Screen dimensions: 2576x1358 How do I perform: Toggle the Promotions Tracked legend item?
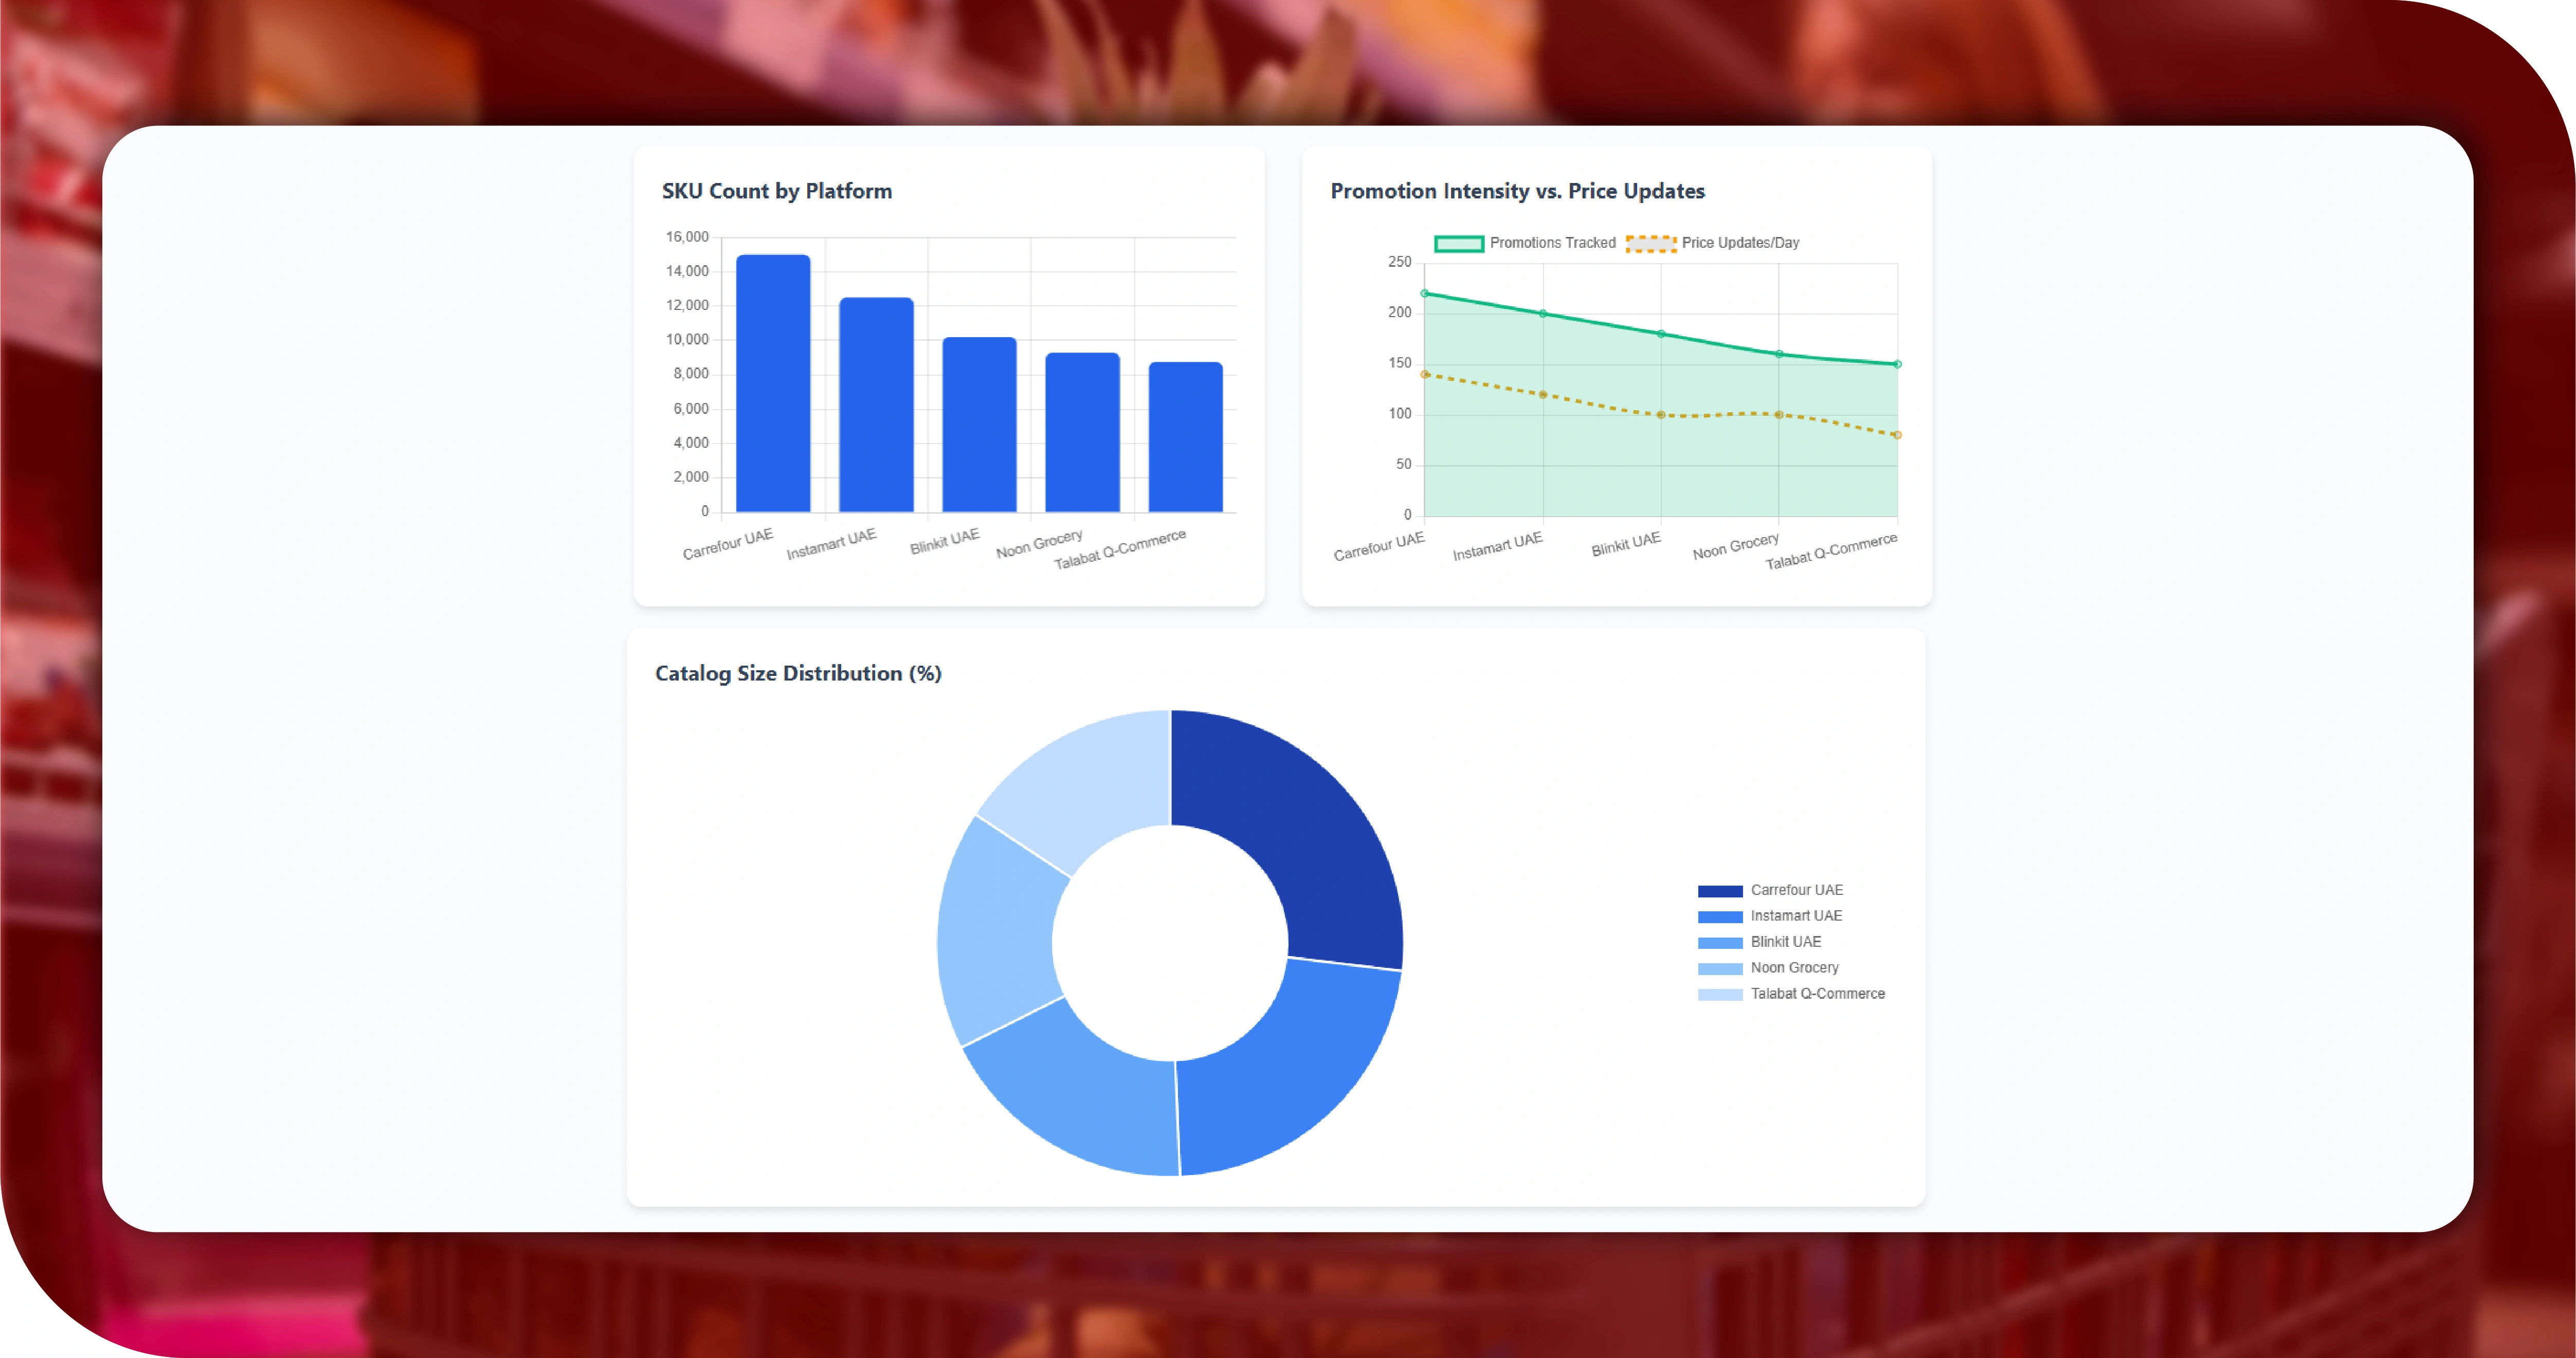coord(1524,243)
